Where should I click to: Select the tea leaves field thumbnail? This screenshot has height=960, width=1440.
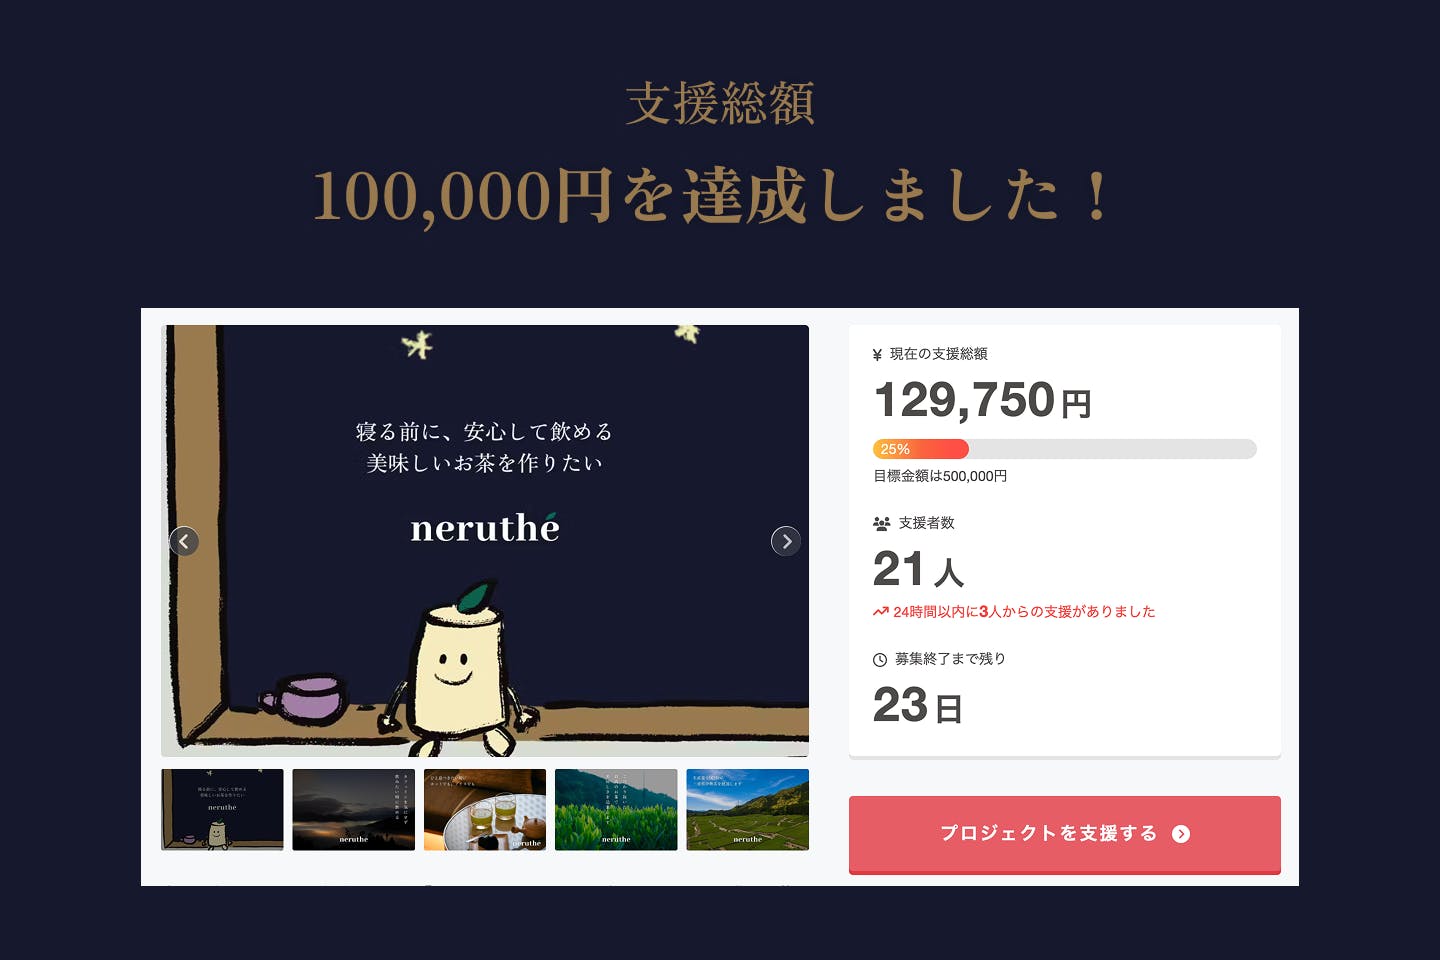[616, 810]
